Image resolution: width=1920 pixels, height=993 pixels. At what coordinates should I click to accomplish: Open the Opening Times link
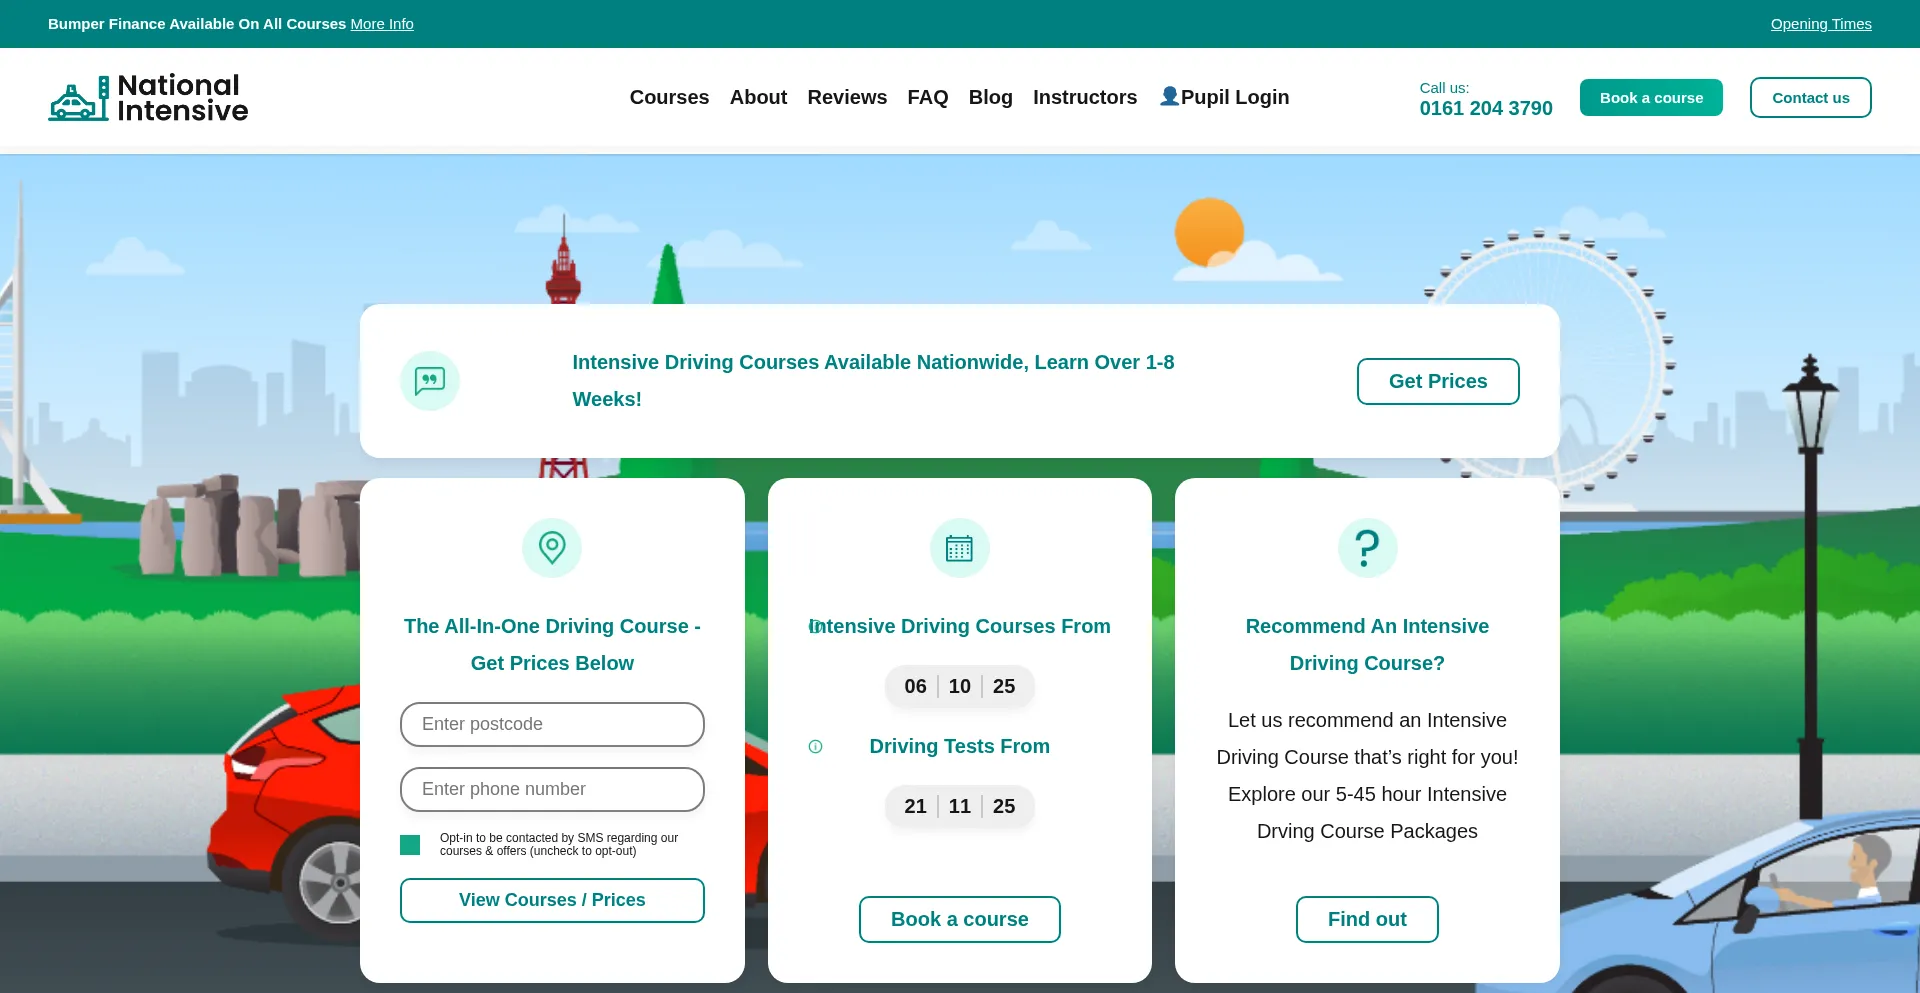(x=1821, y=24)
